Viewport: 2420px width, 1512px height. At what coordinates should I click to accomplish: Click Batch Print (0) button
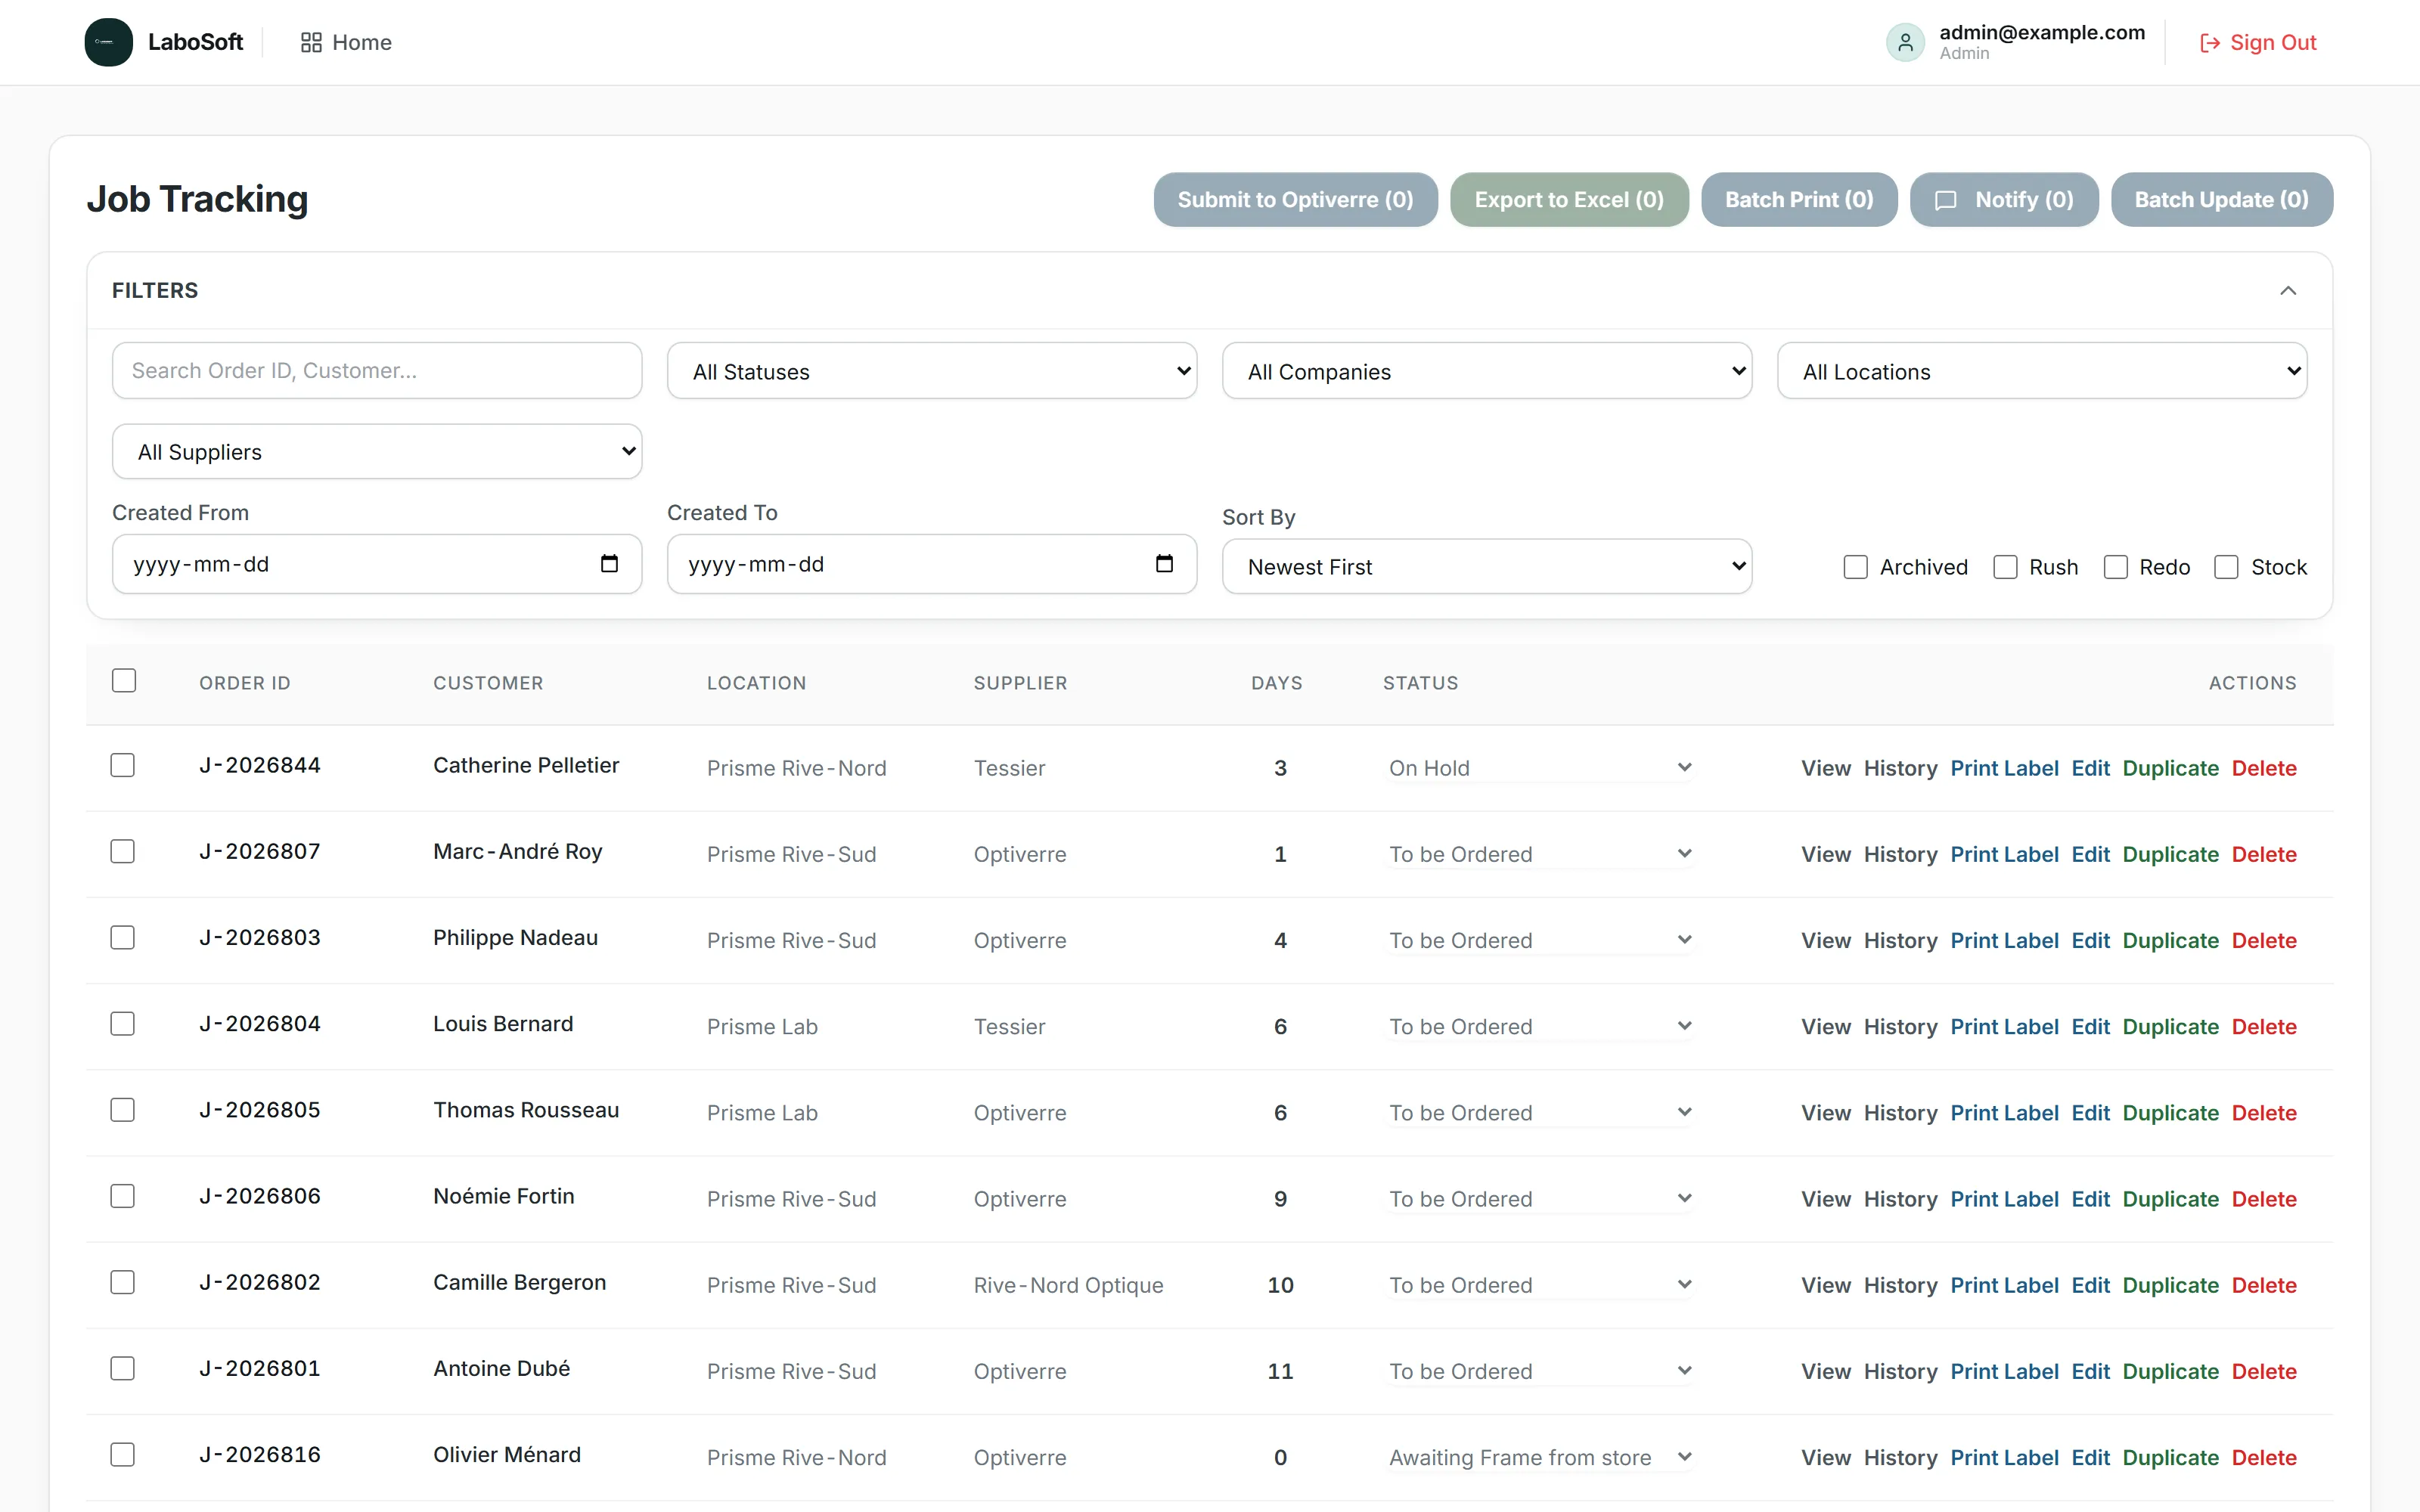coord(1799,200)
